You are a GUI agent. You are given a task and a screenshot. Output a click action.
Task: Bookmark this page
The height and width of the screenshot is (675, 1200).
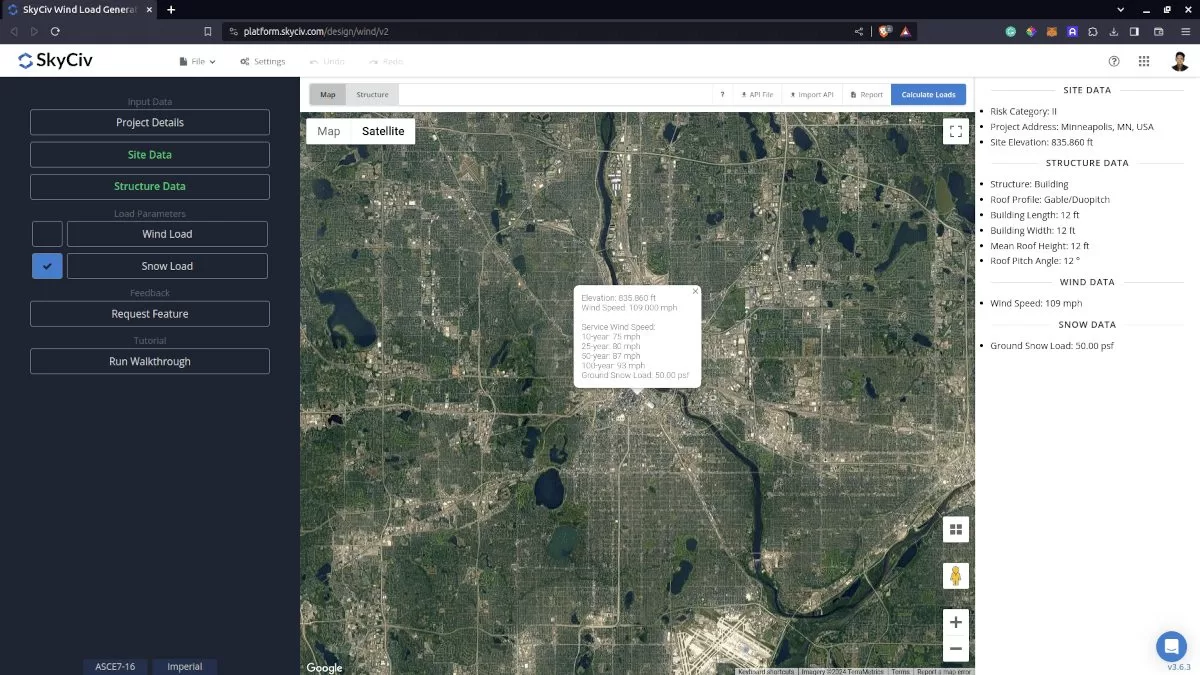coord(207,31)
